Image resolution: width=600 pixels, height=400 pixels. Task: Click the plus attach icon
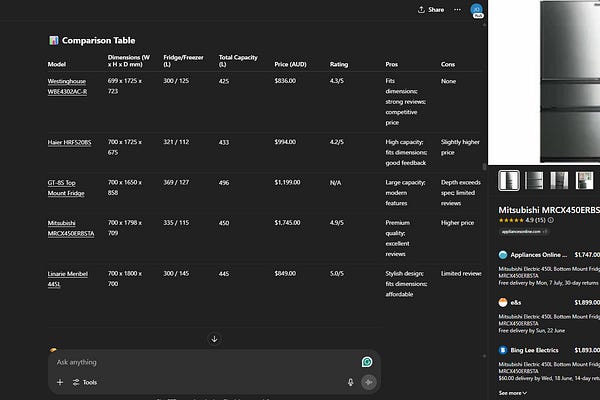point(60,382)
